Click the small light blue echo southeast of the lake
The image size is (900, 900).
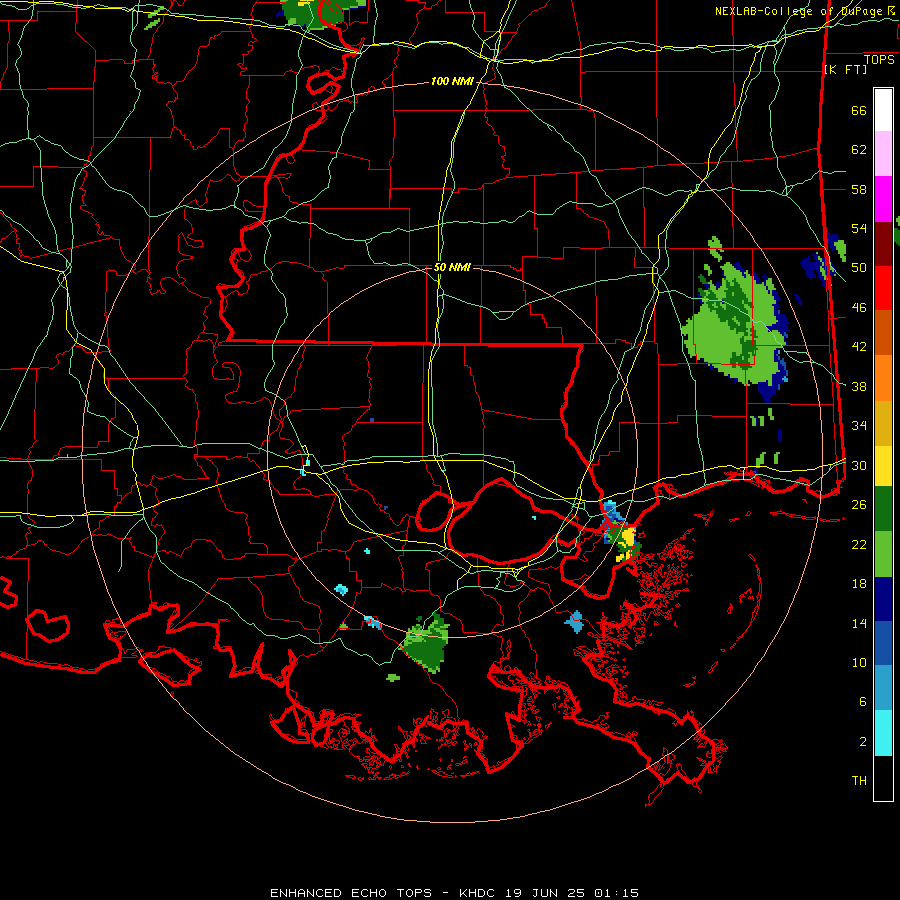pyautogui.click(x=575, y=622)
